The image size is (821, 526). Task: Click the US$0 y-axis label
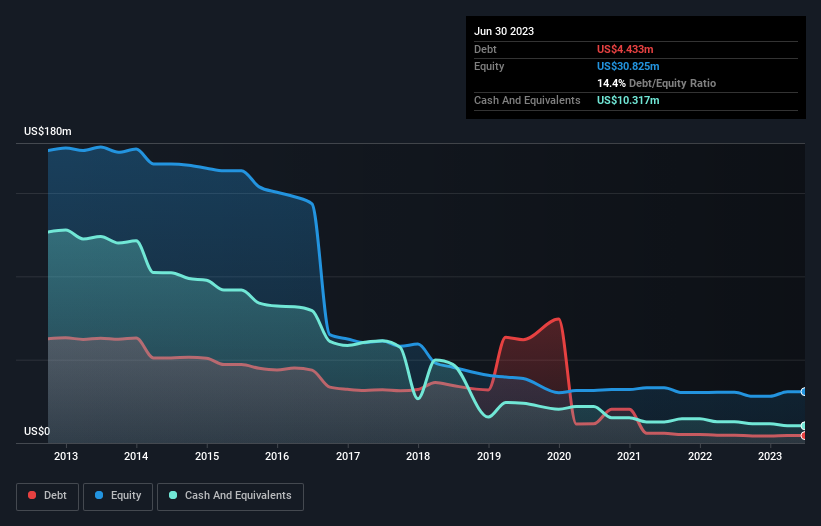click(37, 431)
